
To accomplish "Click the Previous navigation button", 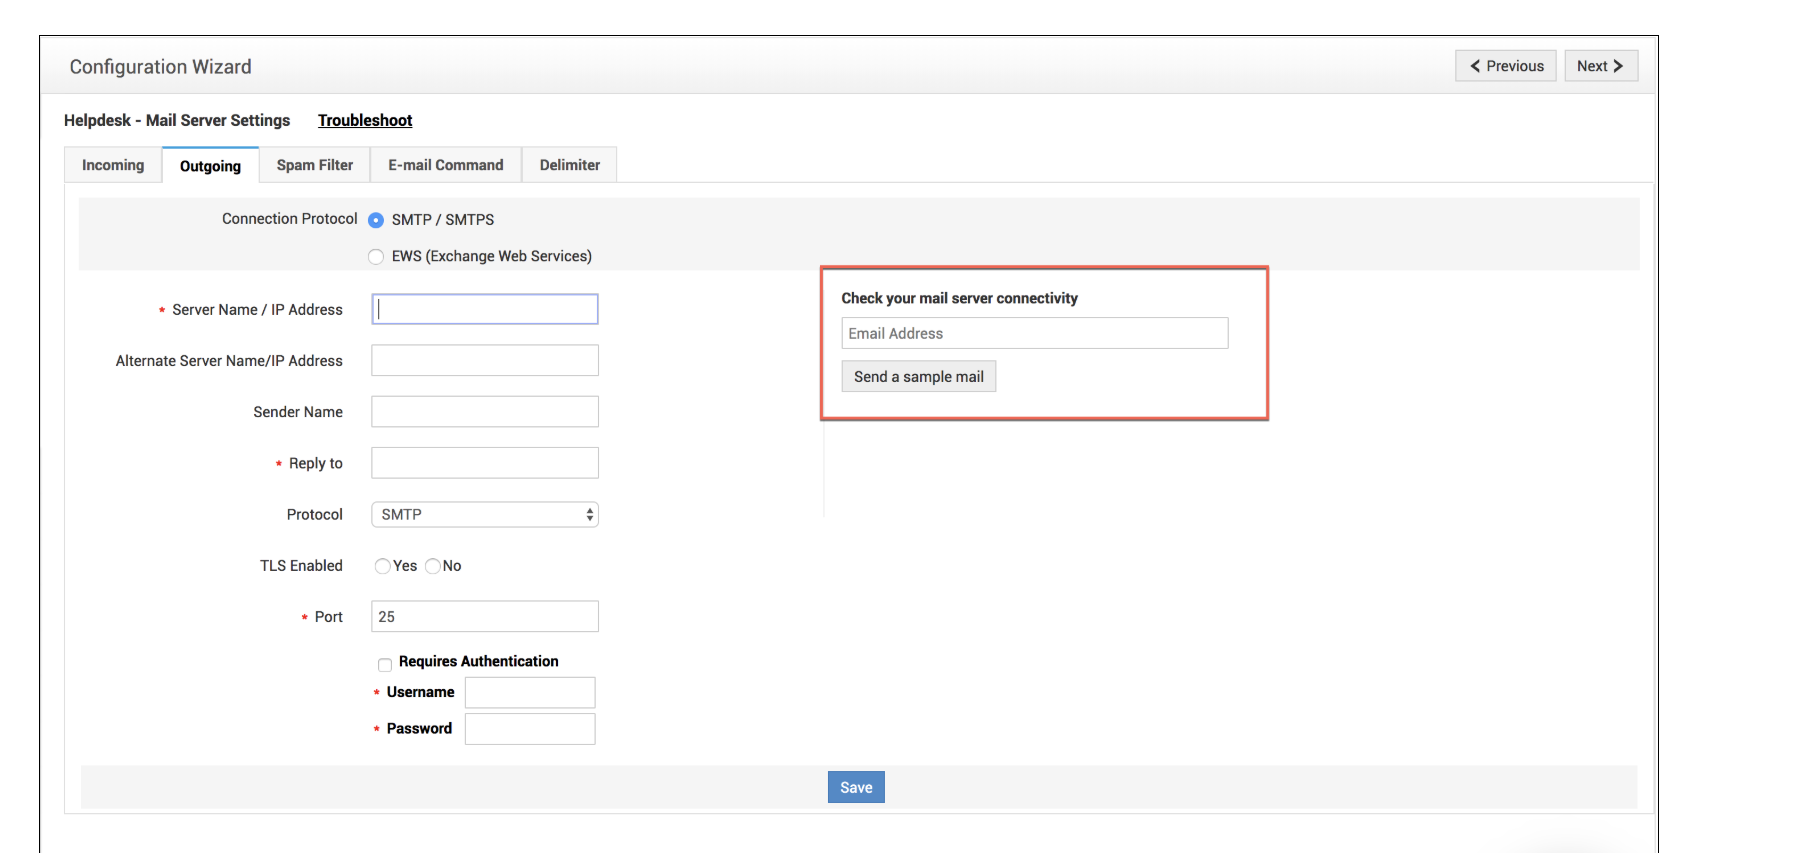I will (1505, 66).
